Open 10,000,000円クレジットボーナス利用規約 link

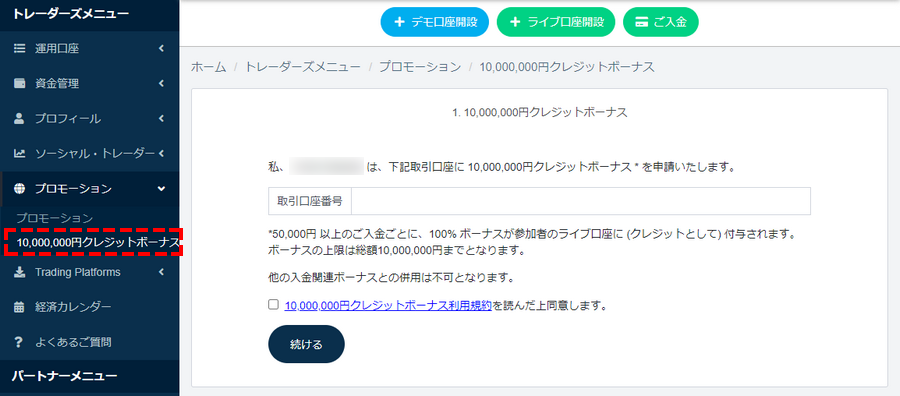[388, 305]
